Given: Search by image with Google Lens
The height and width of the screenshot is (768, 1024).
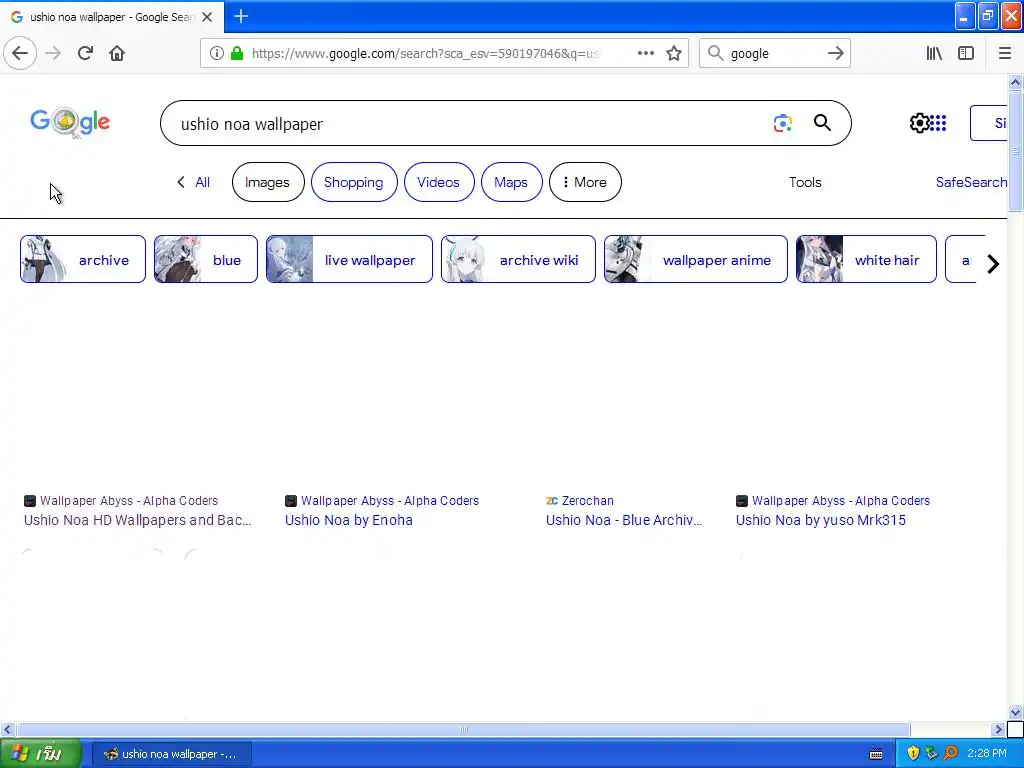Looking at the screenshot, I should (x=782, y=123).
